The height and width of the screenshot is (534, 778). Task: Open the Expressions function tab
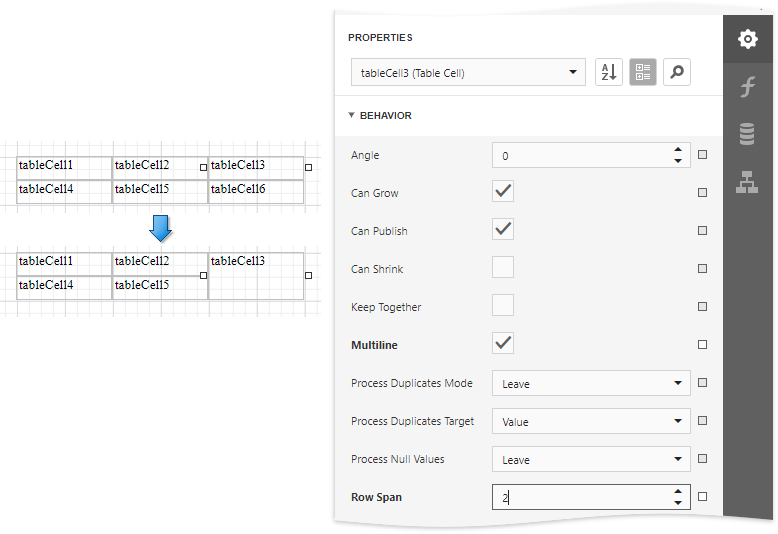pos(747,87)
